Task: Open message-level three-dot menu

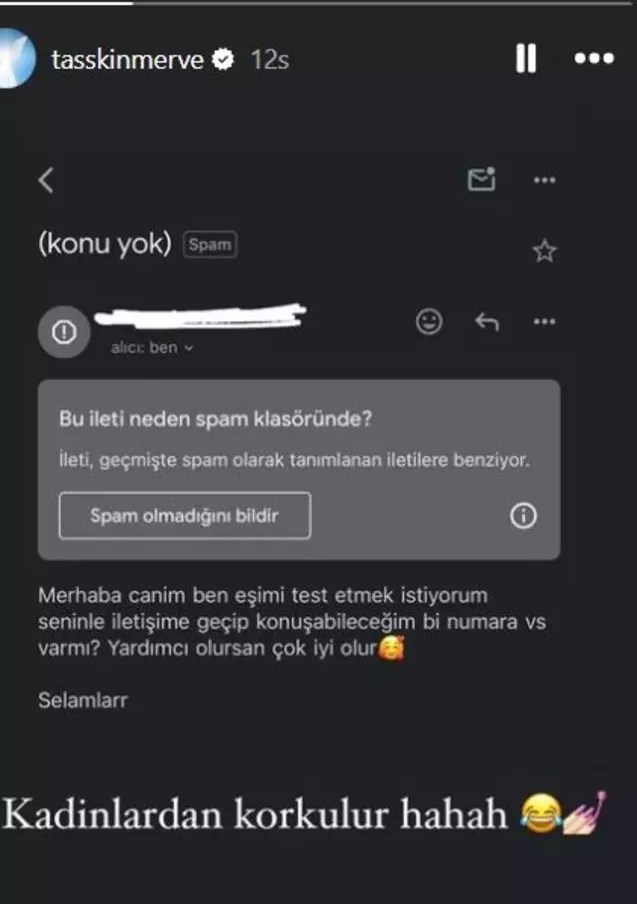Action: pyautogui.click(x=544, y=322)
